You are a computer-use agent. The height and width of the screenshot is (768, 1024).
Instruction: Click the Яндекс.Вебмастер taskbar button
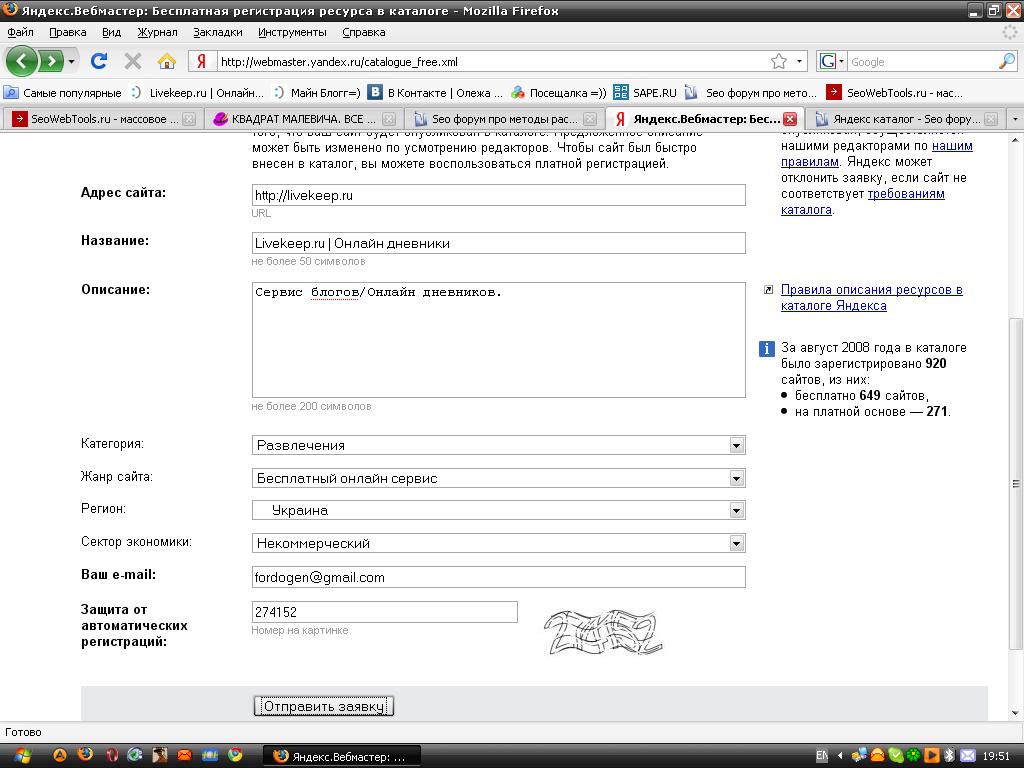(342, 756)
